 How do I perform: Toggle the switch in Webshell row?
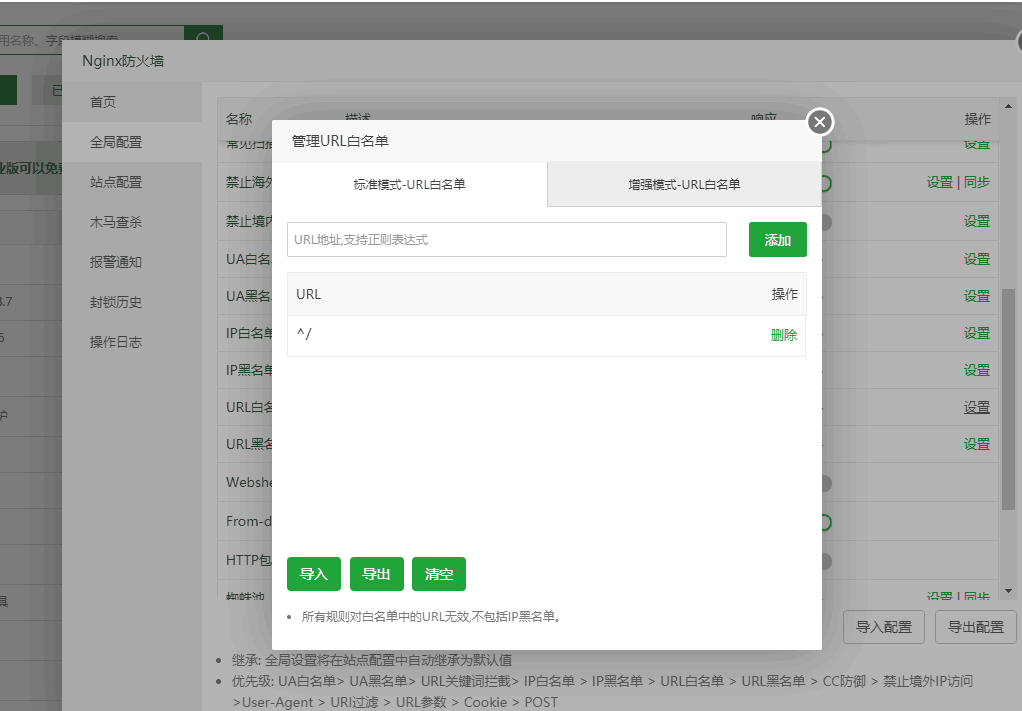(826, 484)
